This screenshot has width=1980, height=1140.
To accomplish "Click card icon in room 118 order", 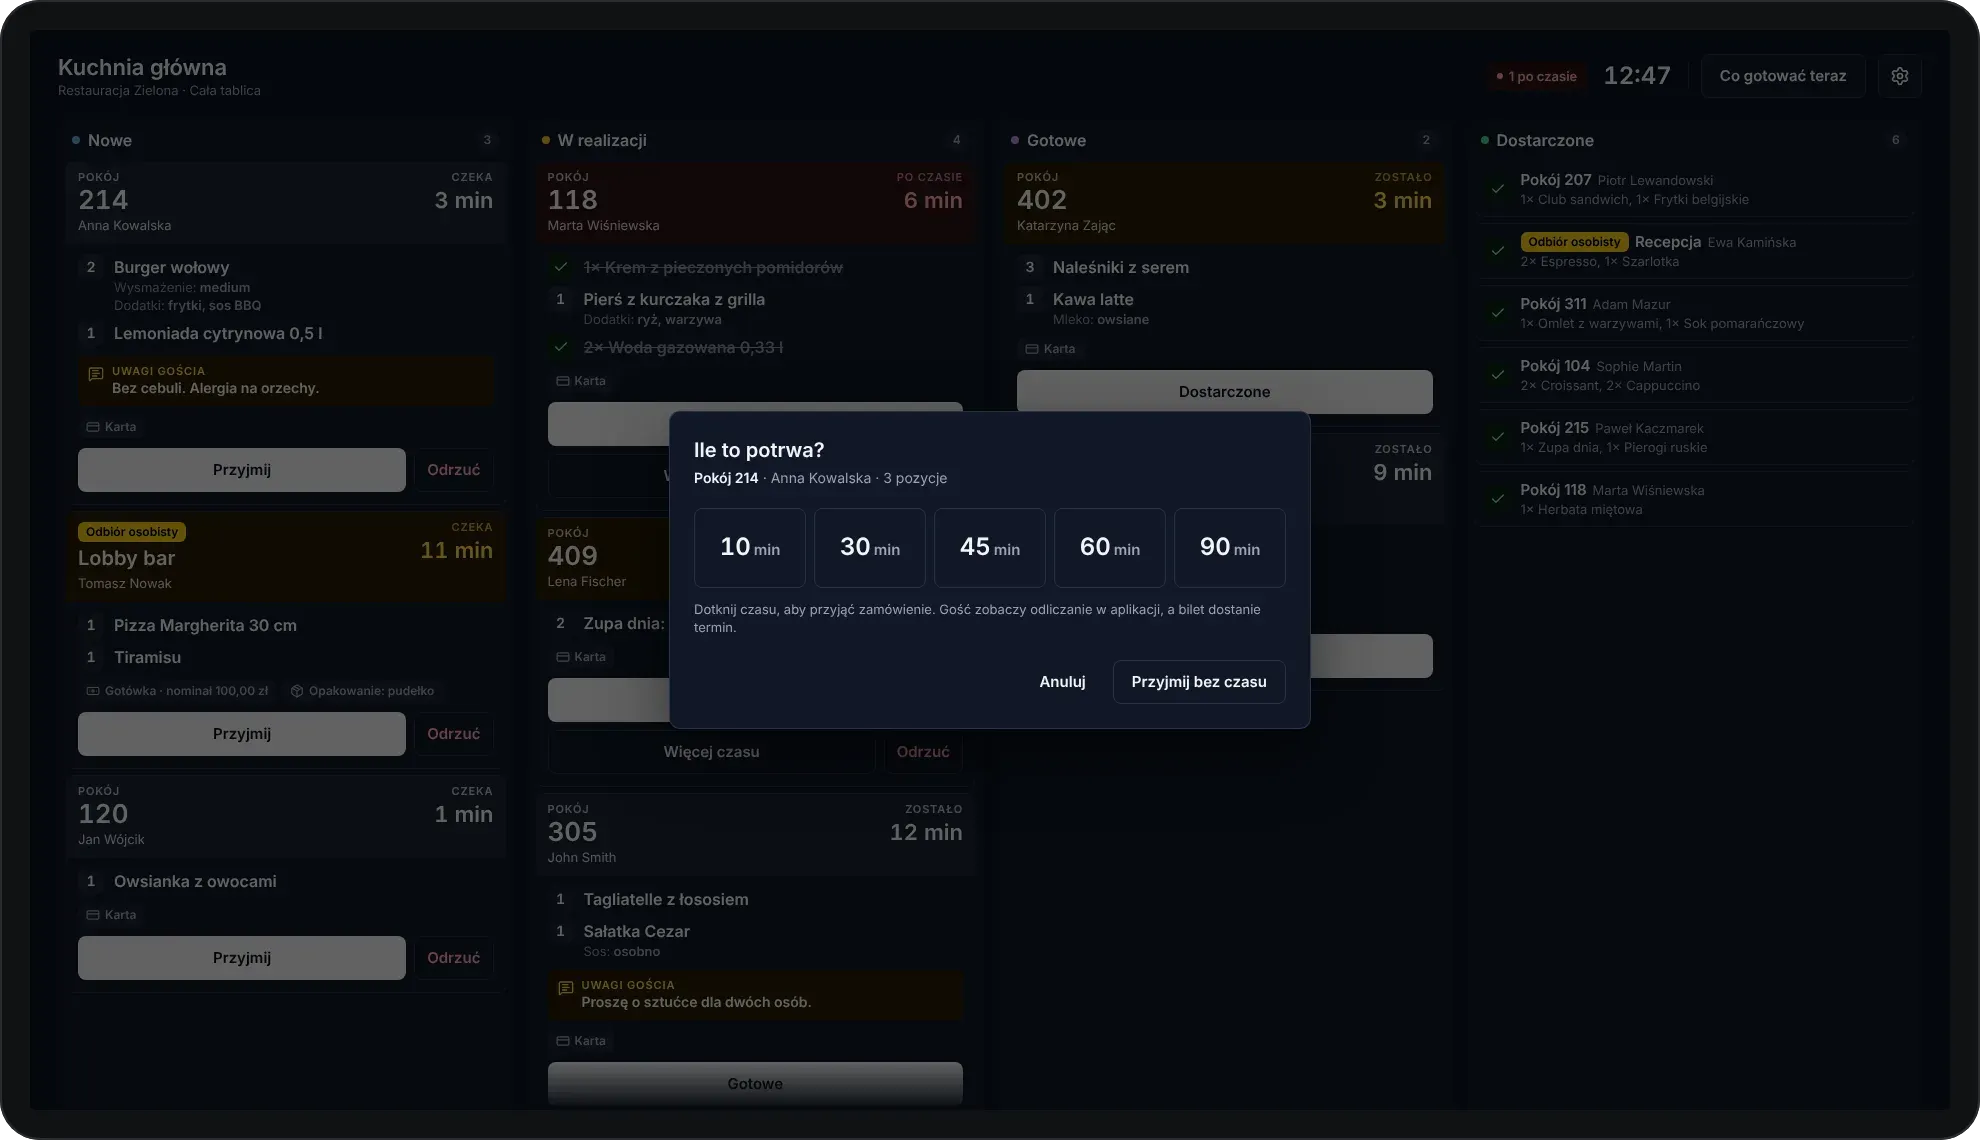I will [x=563, y=381].
